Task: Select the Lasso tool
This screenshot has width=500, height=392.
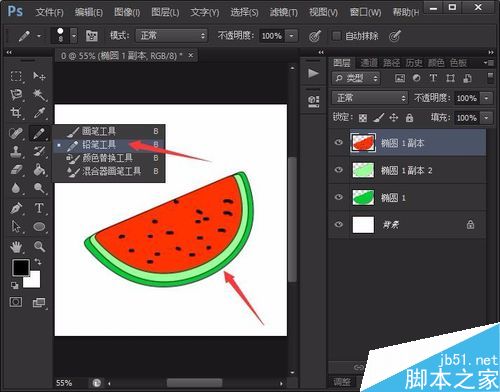Action: pos(16,95)
